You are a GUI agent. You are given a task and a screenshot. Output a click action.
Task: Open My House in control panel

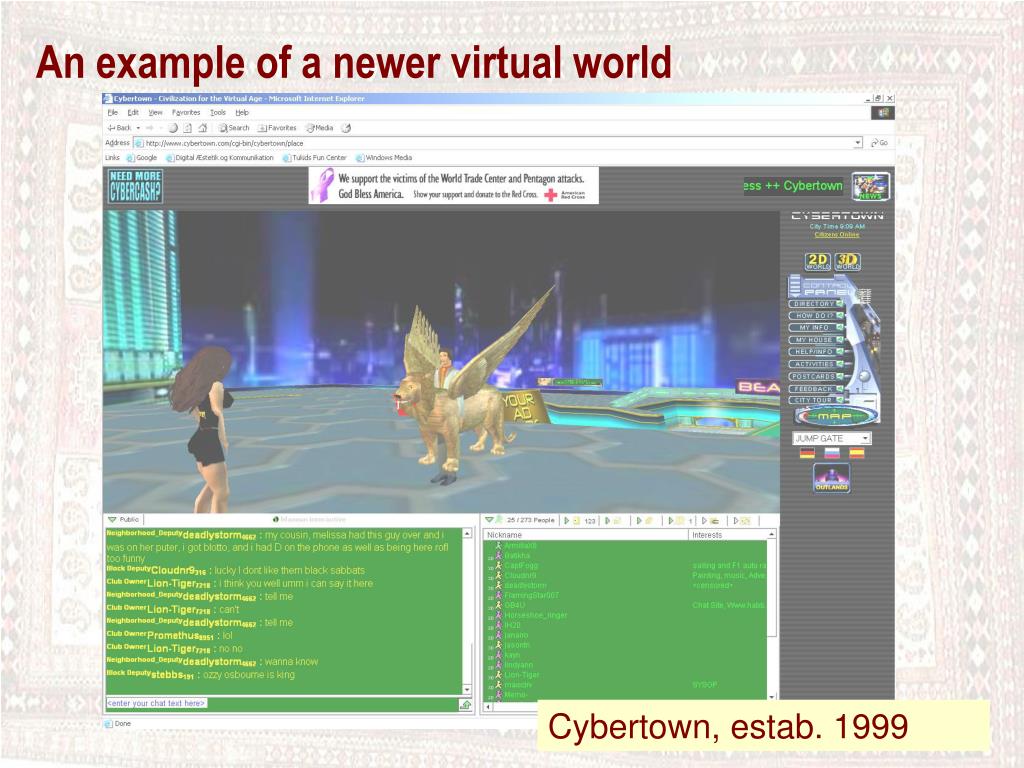click(x=816, y=340)
